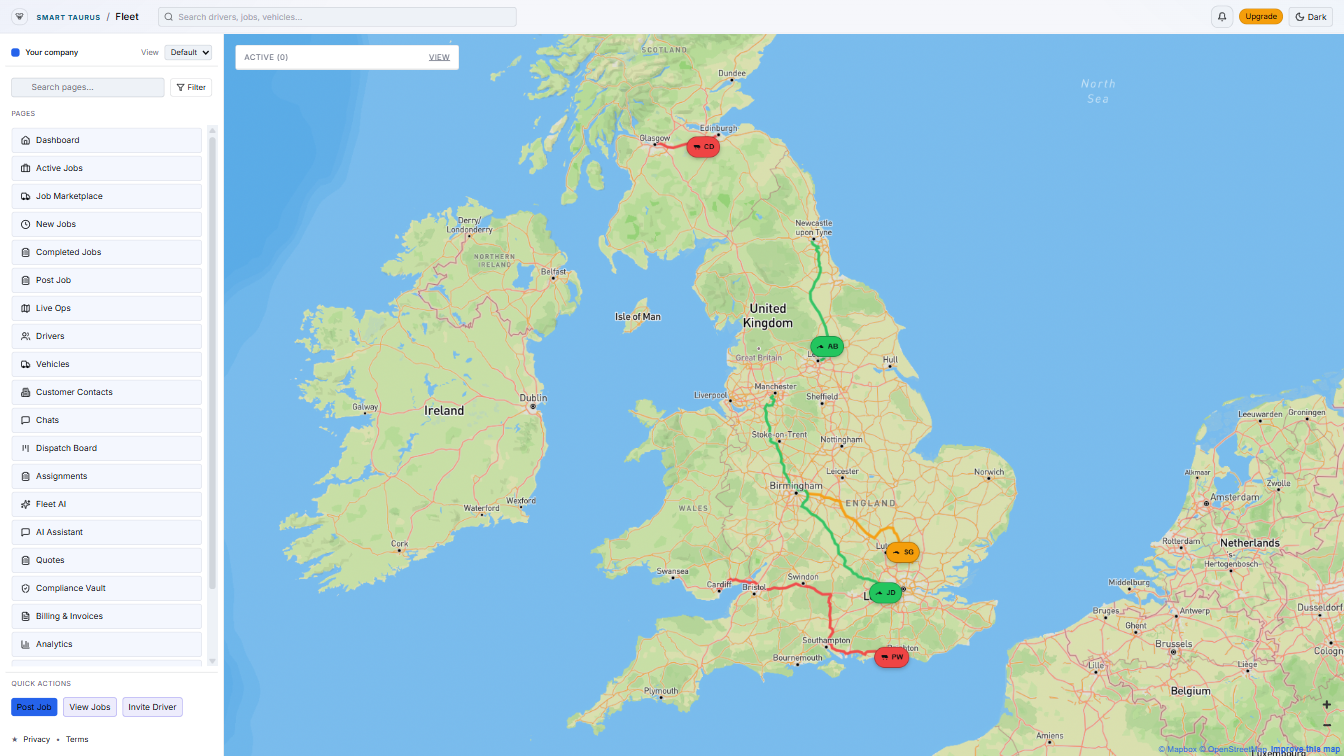Click the Analytics sidebar icon
This screenshot has height=756, width=1344.
(25, 644)
